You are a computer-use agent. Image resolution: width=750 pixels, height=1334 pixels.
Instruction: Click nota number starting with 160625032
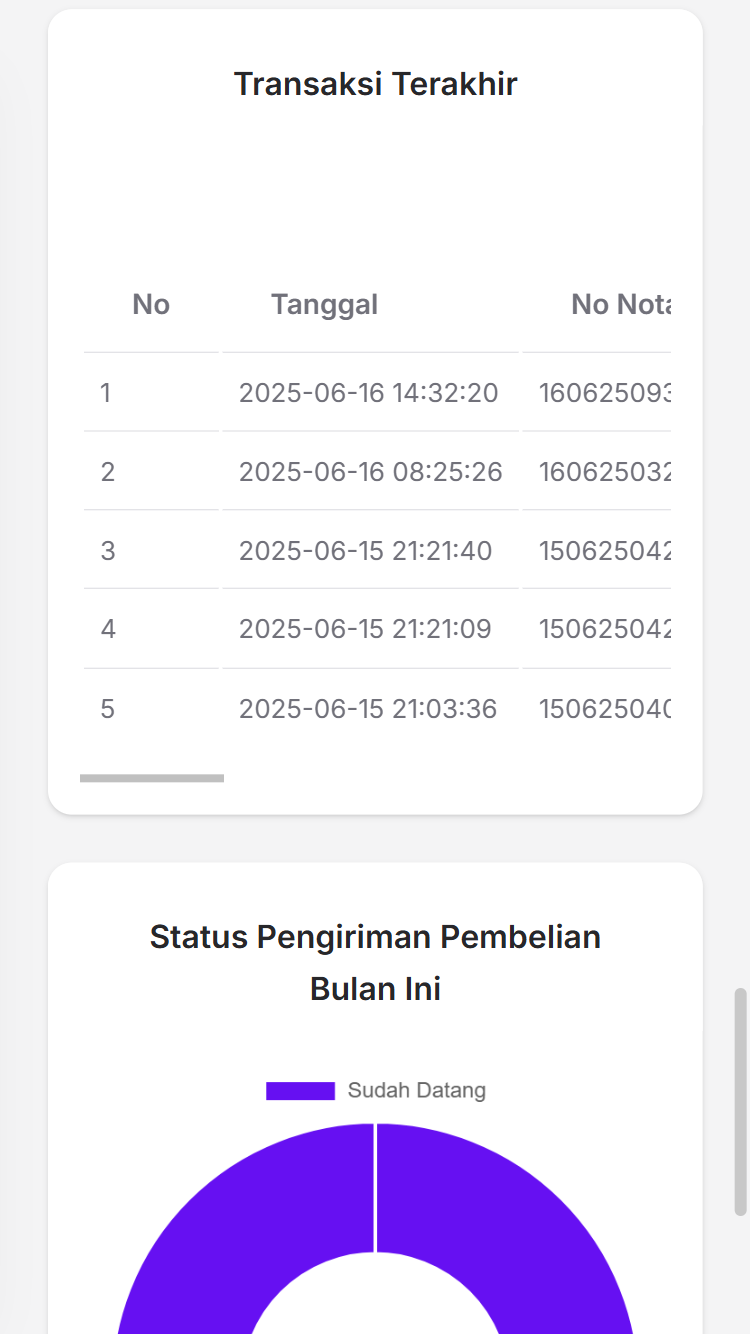[x=604, y=472]
